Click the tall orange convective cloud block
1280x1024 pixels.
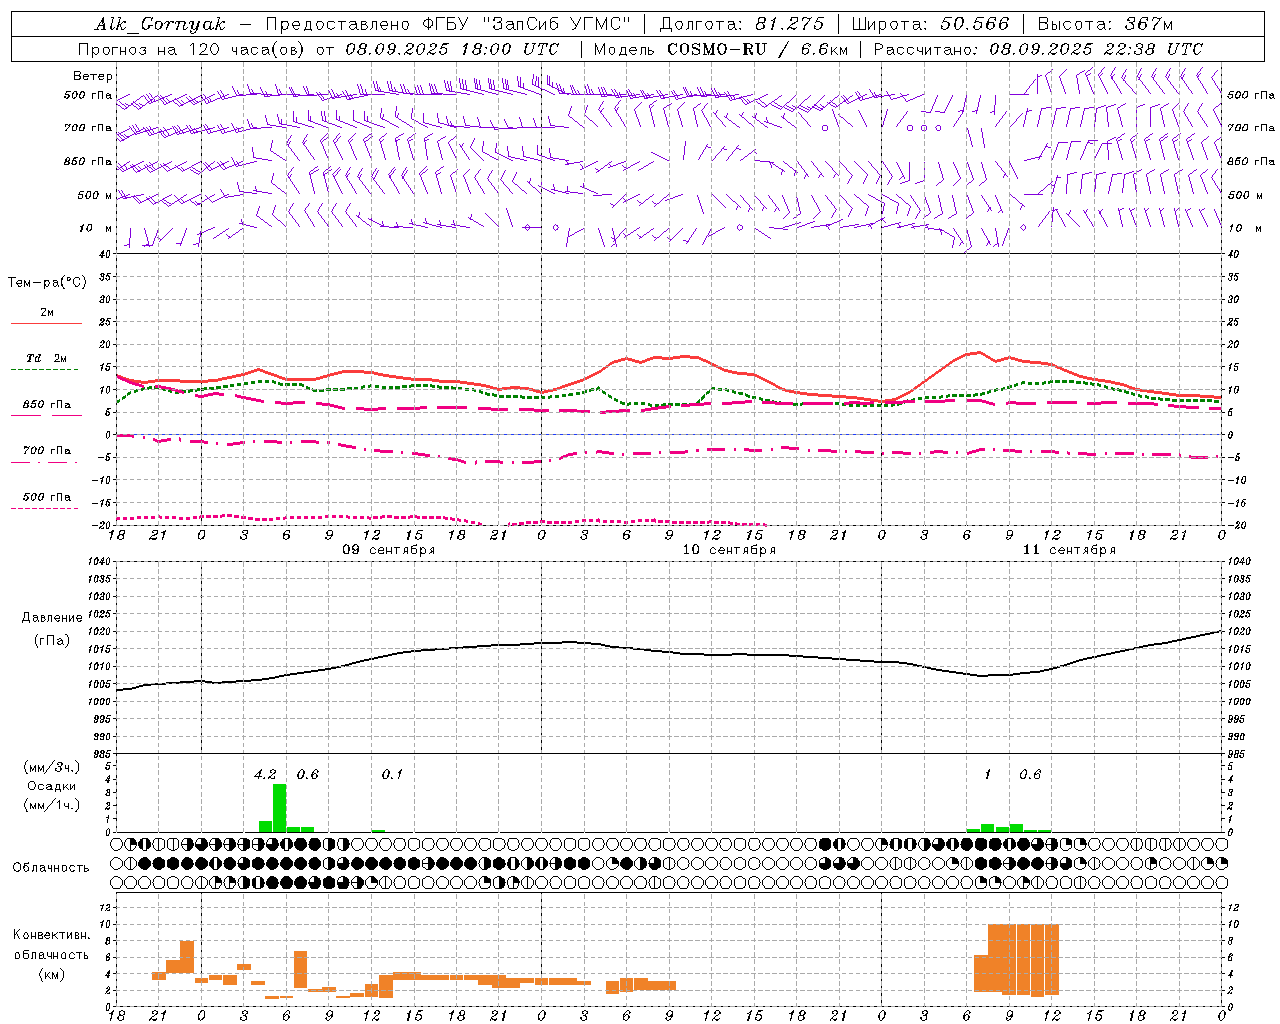pos(1023,959)
